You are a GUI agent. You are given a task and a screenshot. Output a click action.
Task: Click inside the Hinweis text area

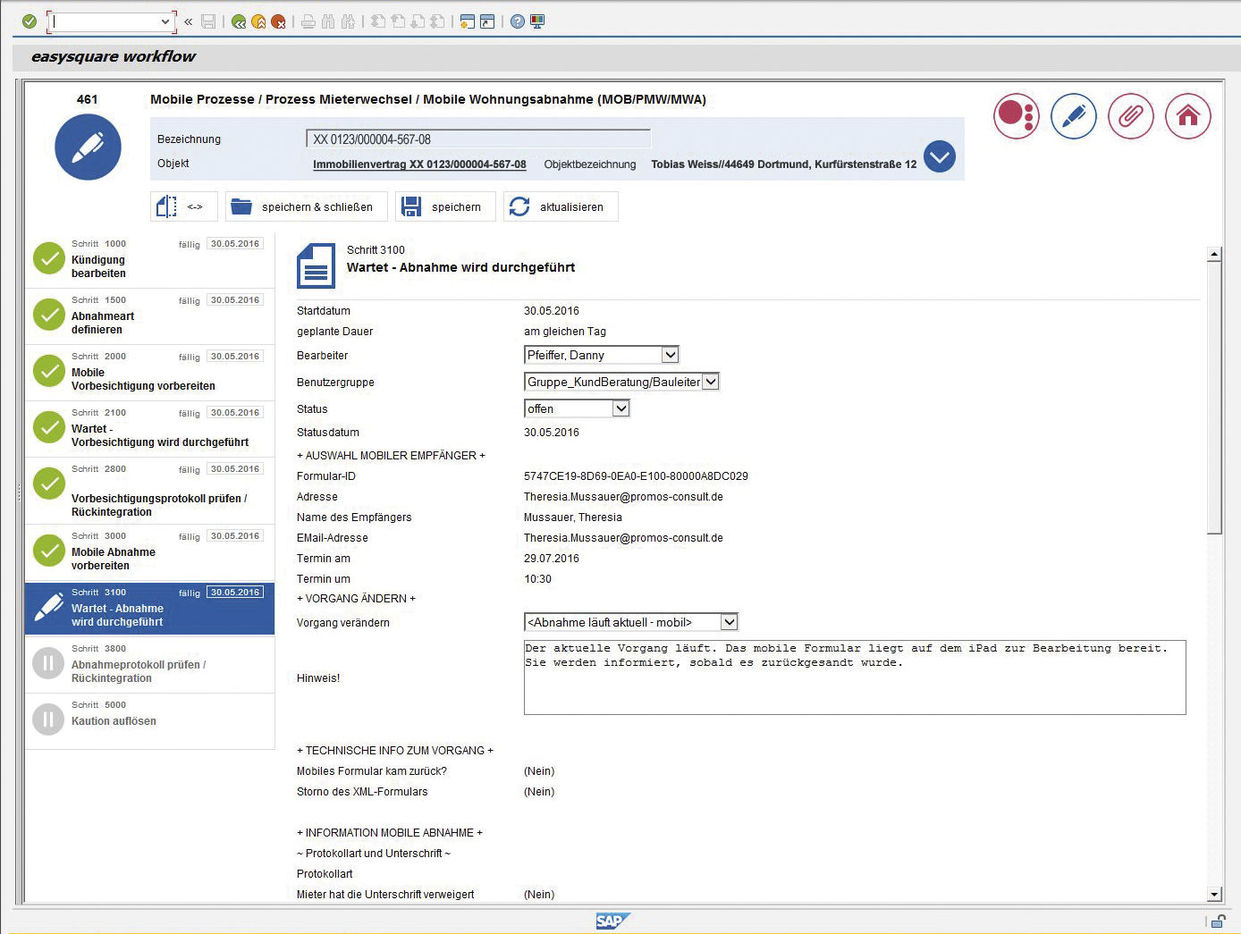[854, 677]
